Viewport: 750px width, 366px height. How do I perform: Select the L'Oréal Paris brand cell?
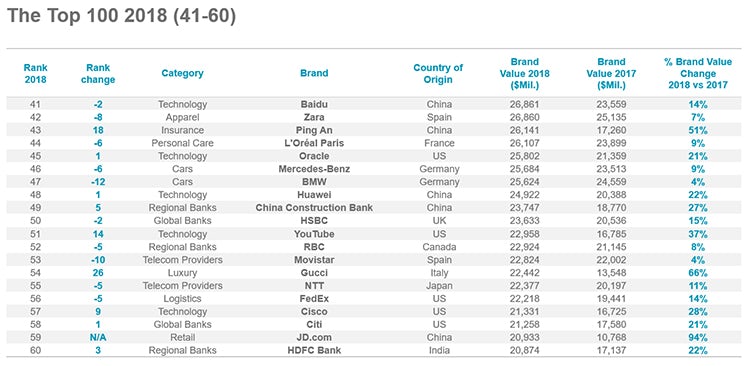(x=314, y=143)
